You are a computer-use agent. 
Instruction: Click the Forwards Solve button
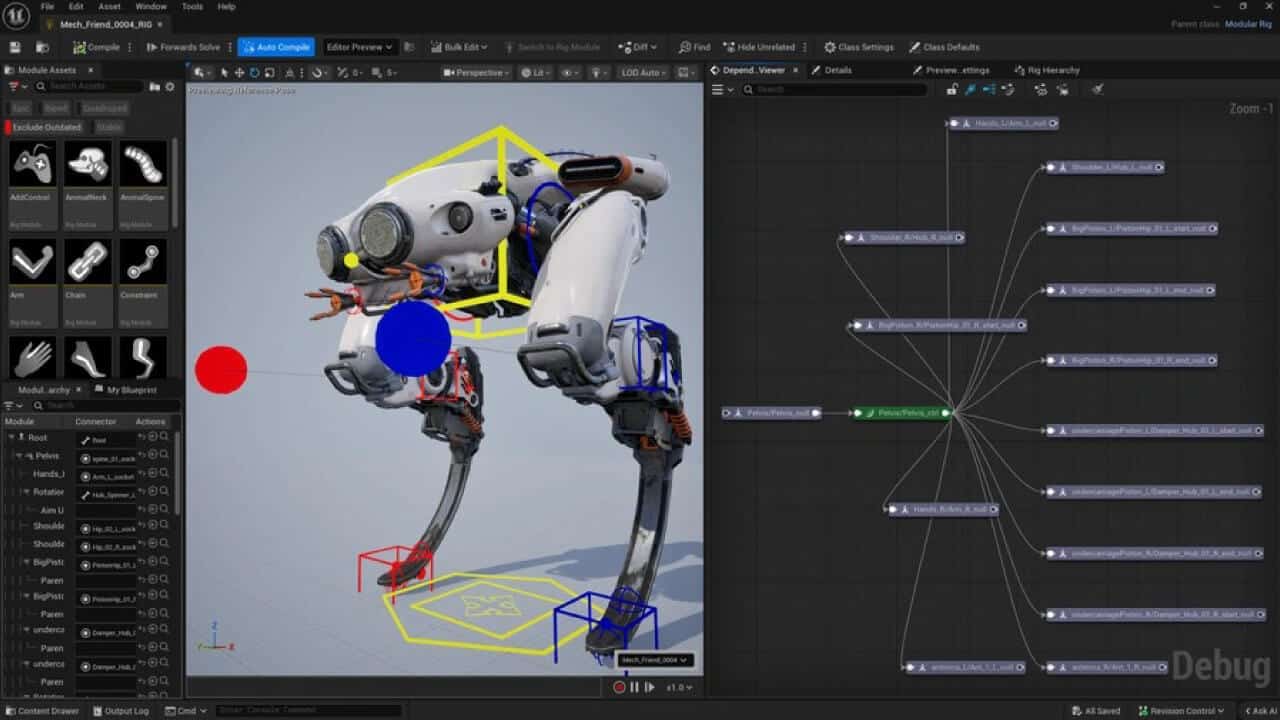[x=183, y=47]
